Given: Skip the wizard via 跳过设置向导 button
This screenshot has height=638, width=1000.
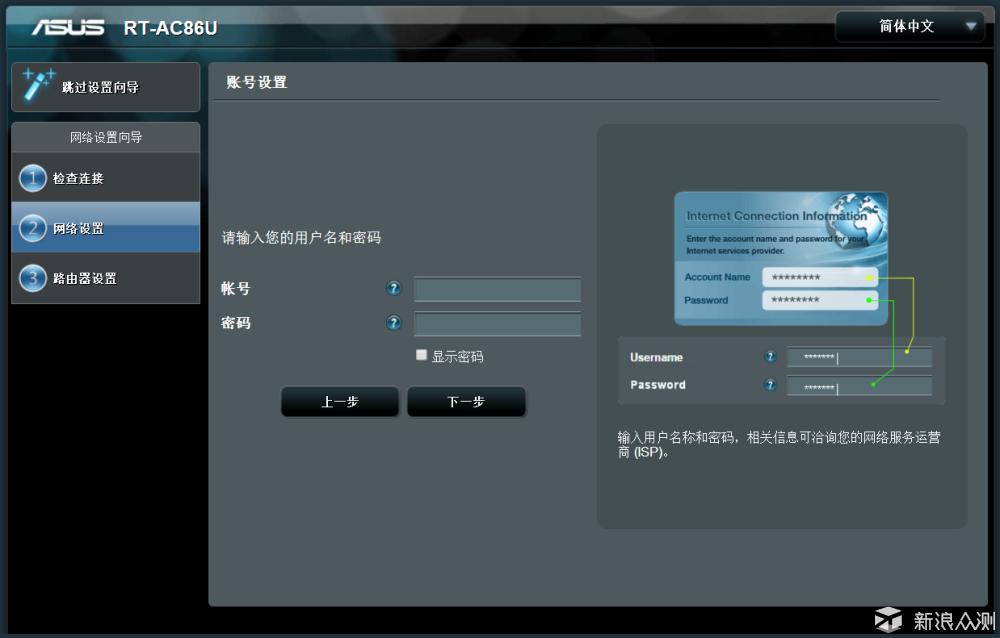Looking at the screenshot, I should 105,87.
